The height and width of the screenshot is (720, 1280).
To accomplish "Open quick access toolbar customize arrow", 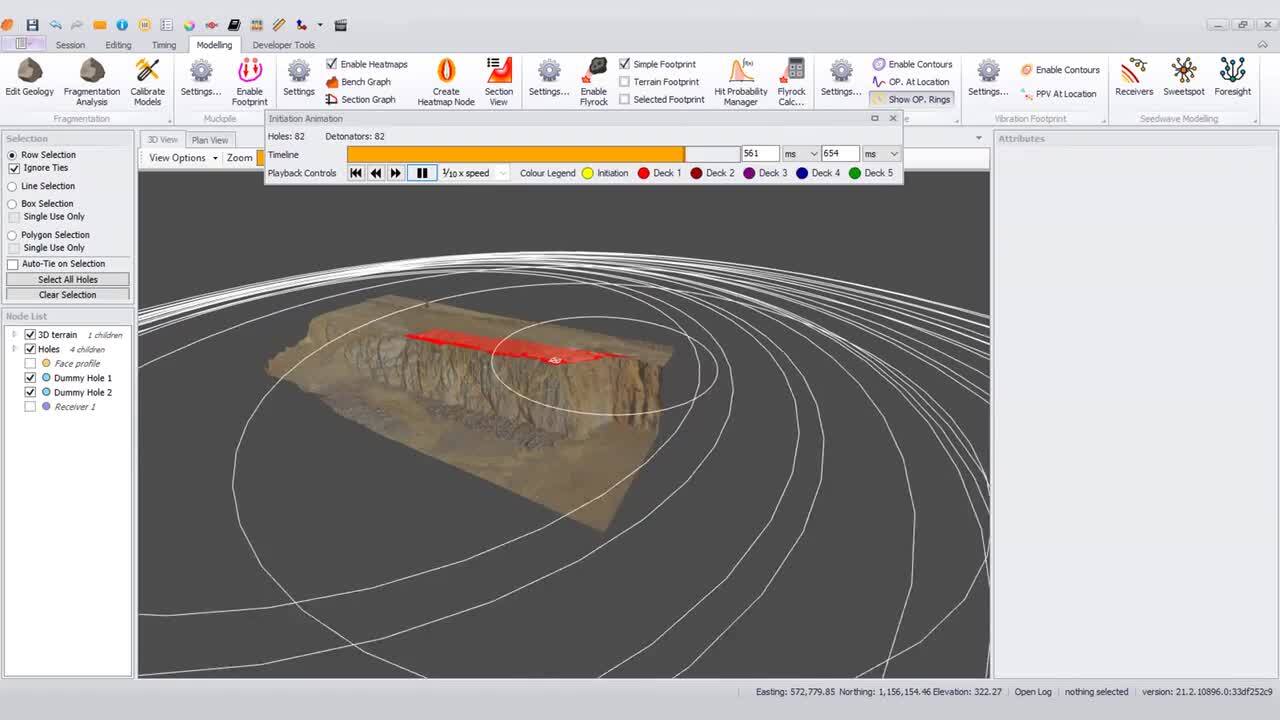I will (320, 25).
